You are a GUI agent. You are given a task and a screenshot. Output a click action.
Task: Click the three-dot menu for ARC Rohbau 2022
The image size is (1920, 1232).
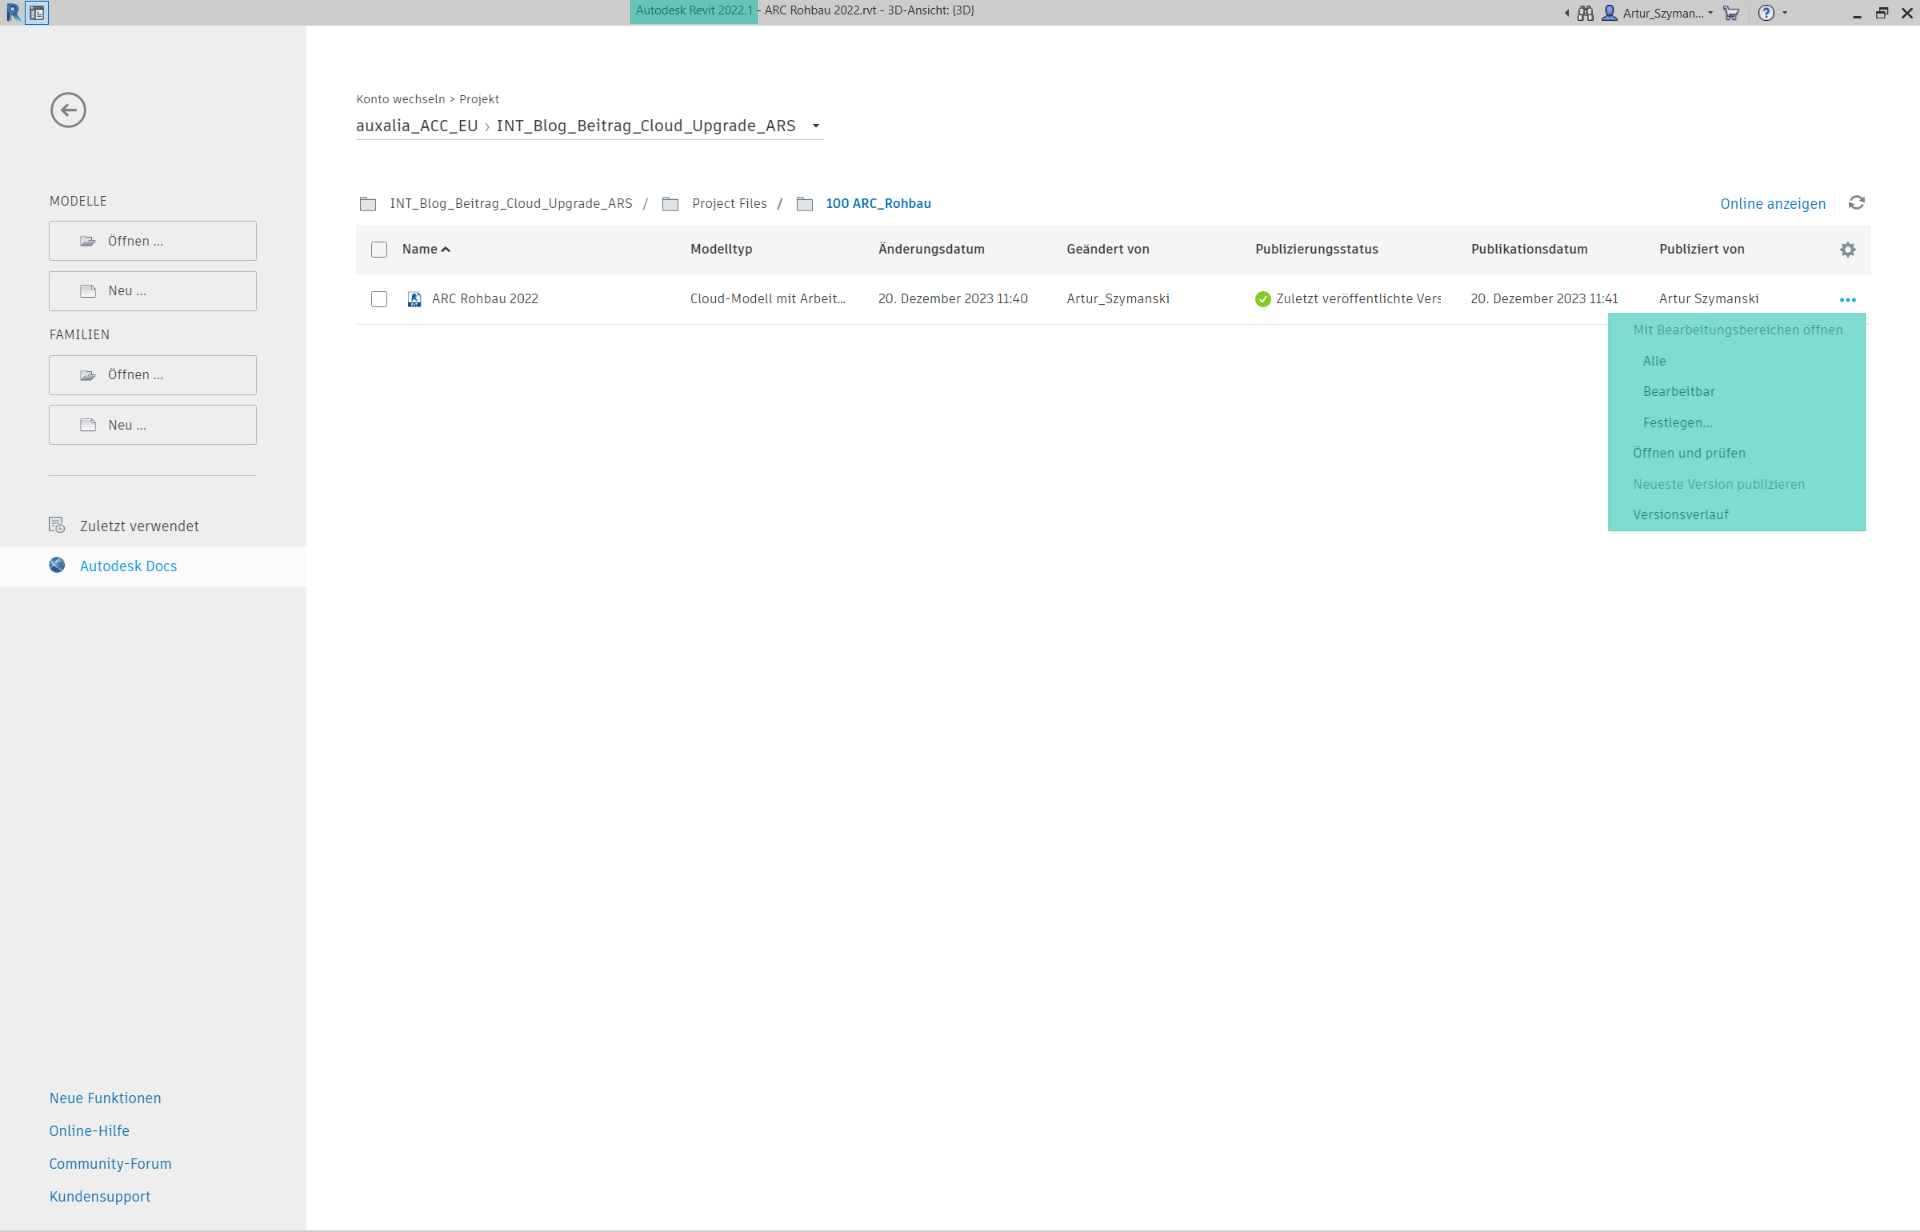1847,300
